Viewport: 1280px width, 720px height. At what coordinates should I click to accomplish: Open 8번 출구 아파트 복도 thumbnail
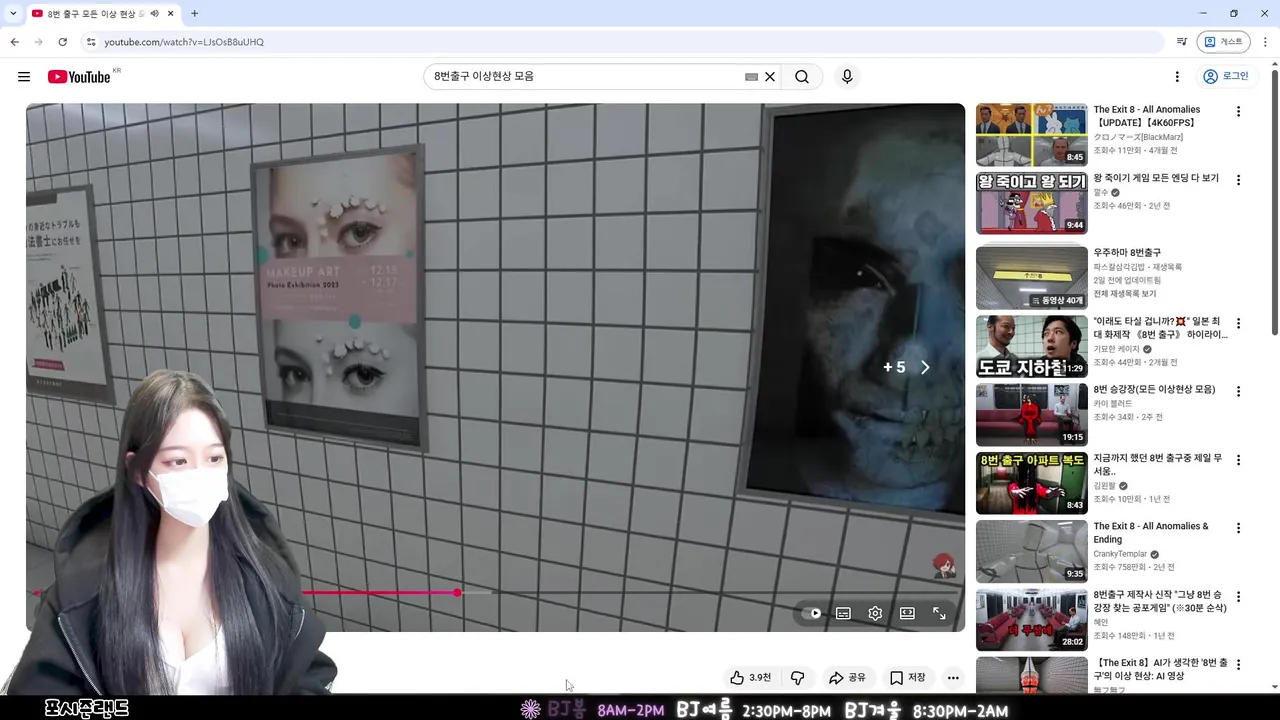pyautogui.click(x=1031, y=483)
